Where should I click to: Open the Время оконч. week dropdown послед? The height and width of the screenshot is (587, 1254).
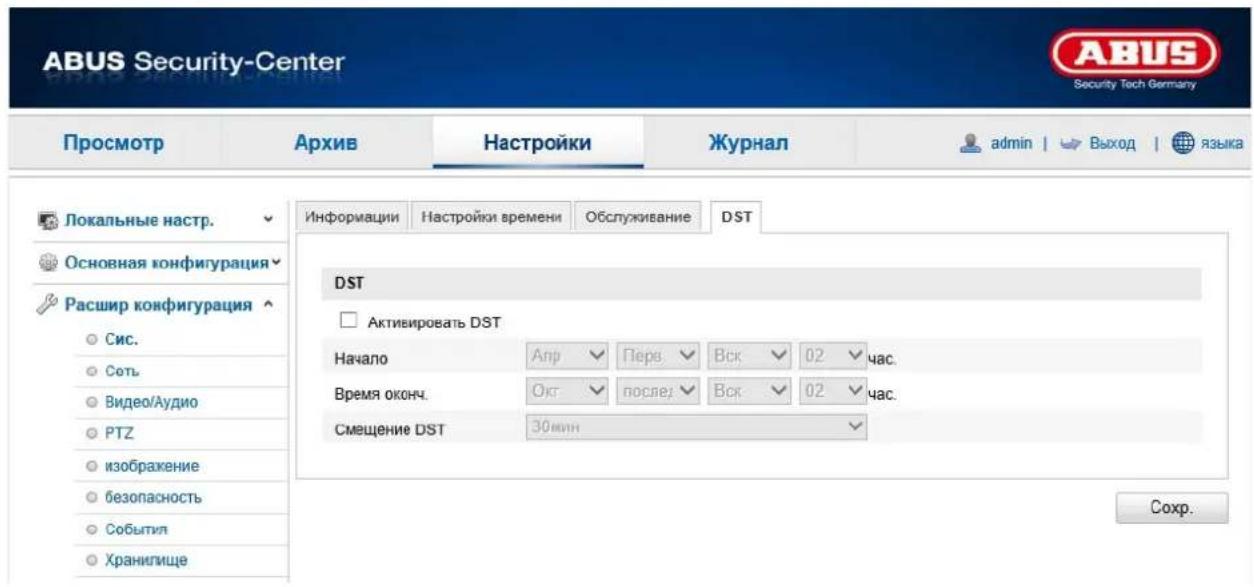(x=657, y=390)
